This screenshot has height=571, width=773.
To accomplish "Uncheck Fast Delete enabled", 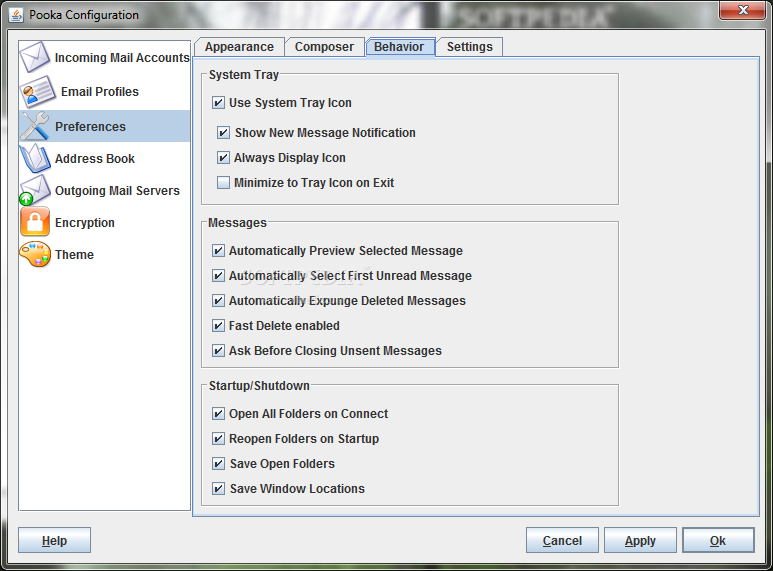I will 218,326.
